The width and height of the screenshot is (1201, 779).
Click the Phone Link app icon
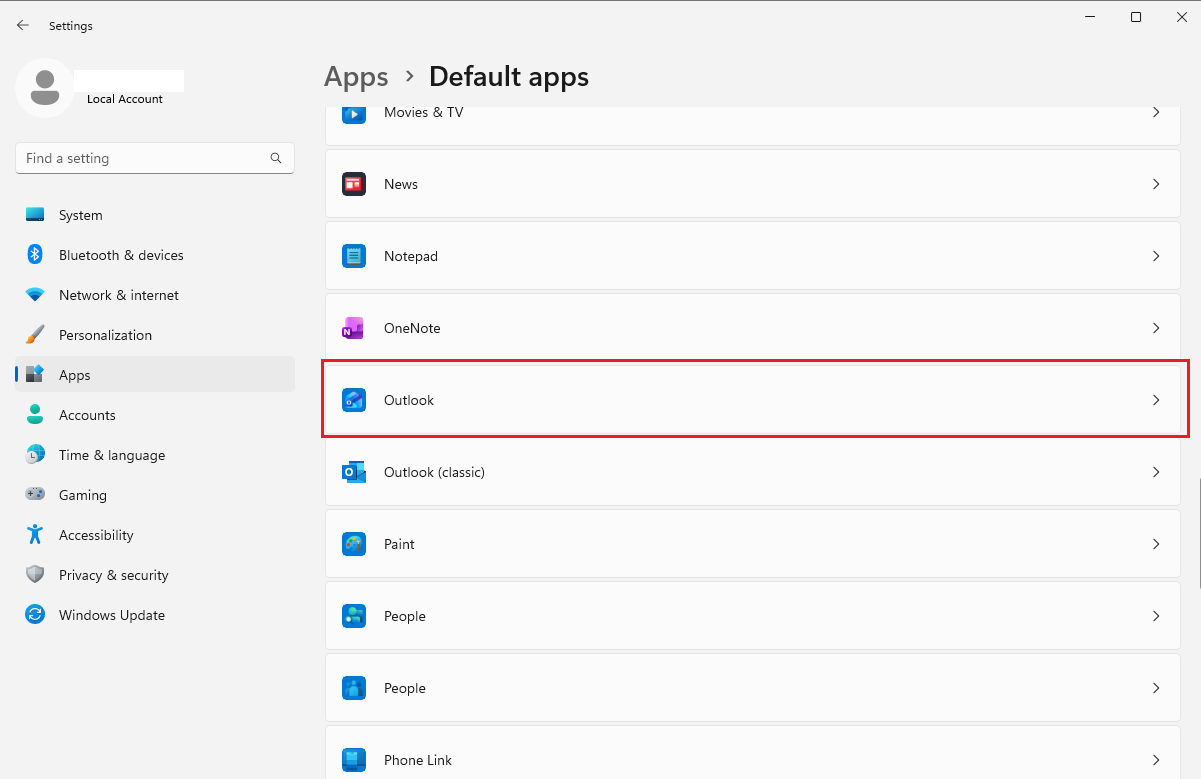[354, 760]
